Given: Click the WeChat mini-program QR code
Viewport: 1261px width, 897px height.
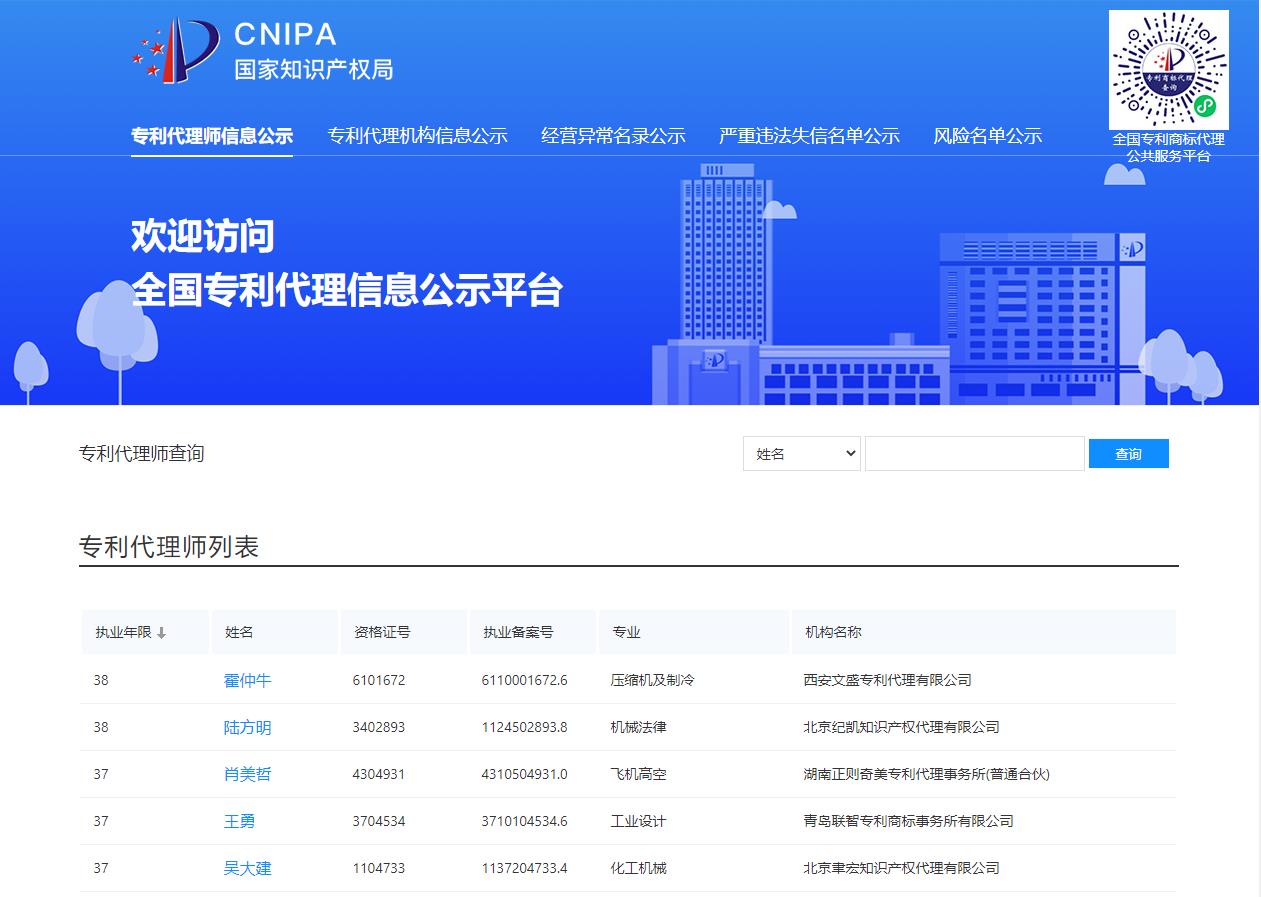Looking at the screenshot, I should point(1168,69).
